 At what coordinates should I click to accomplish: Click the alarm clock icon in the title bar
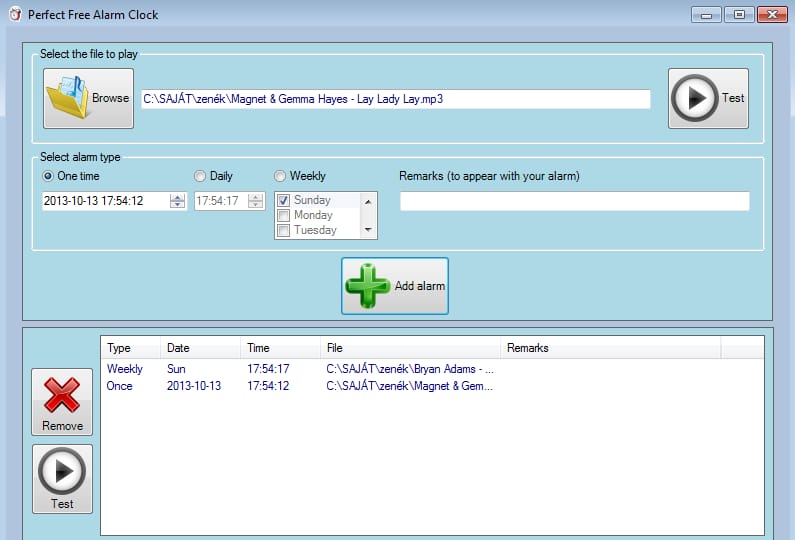[x=15, y=14]
